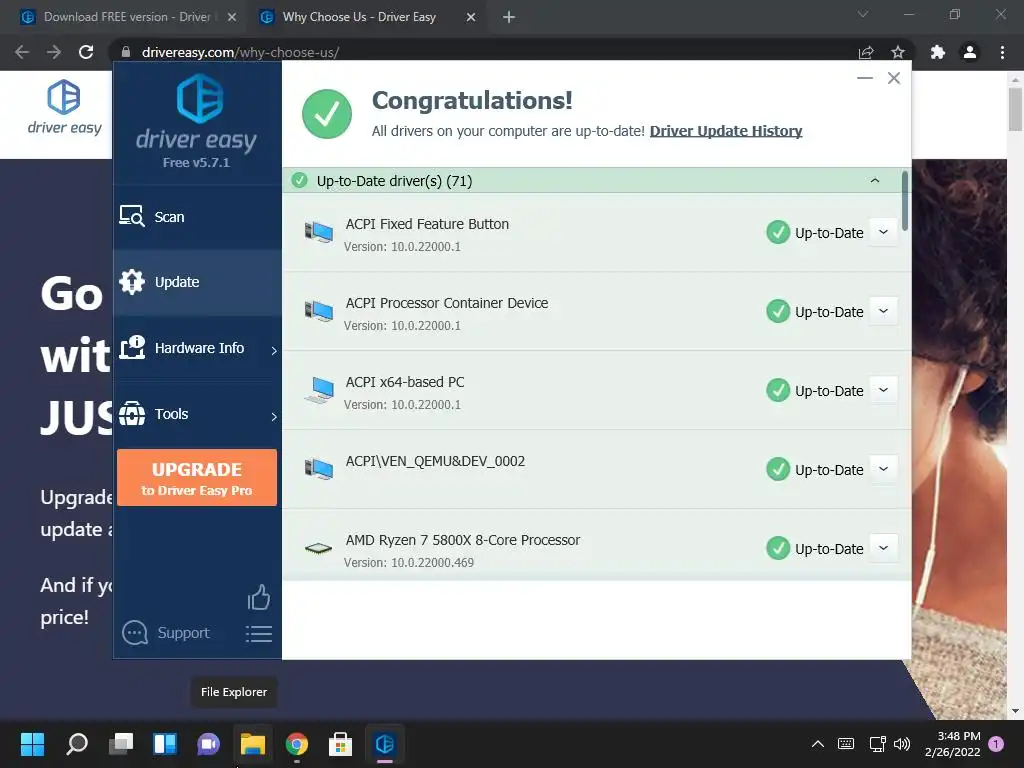
Task: Switch to Download FREE version browser tab
Action: click(x=126, y=17)
